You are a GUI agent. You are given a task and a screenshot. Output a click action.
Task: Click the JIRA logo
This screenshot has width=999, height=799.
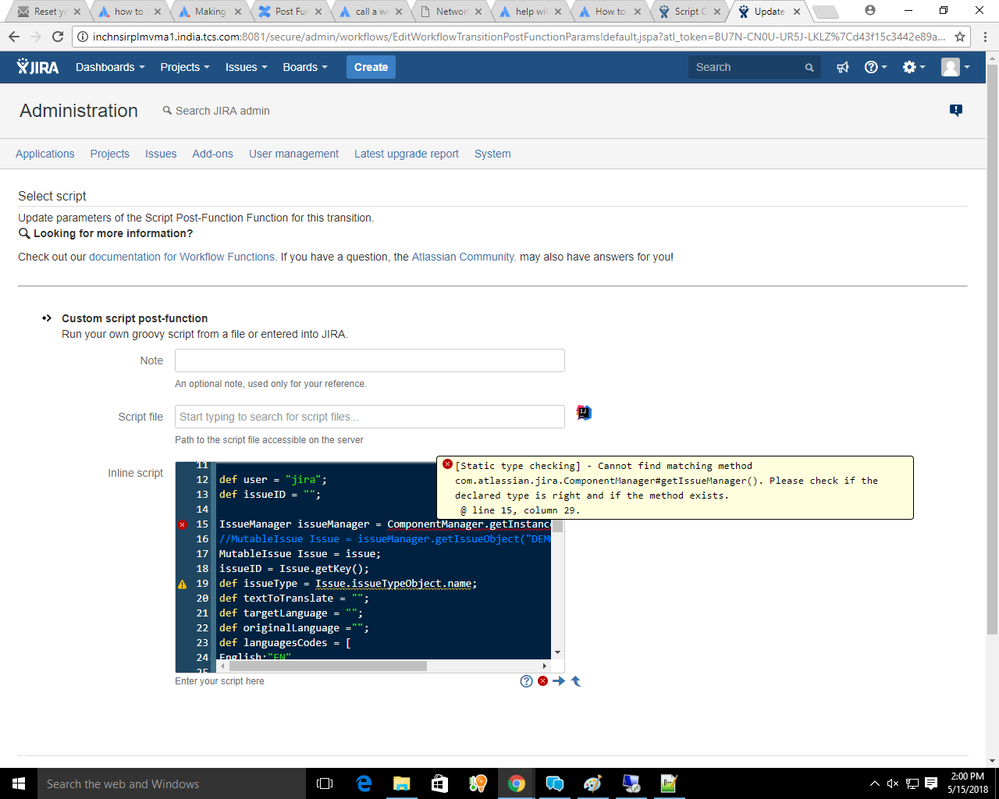[38, 67]
